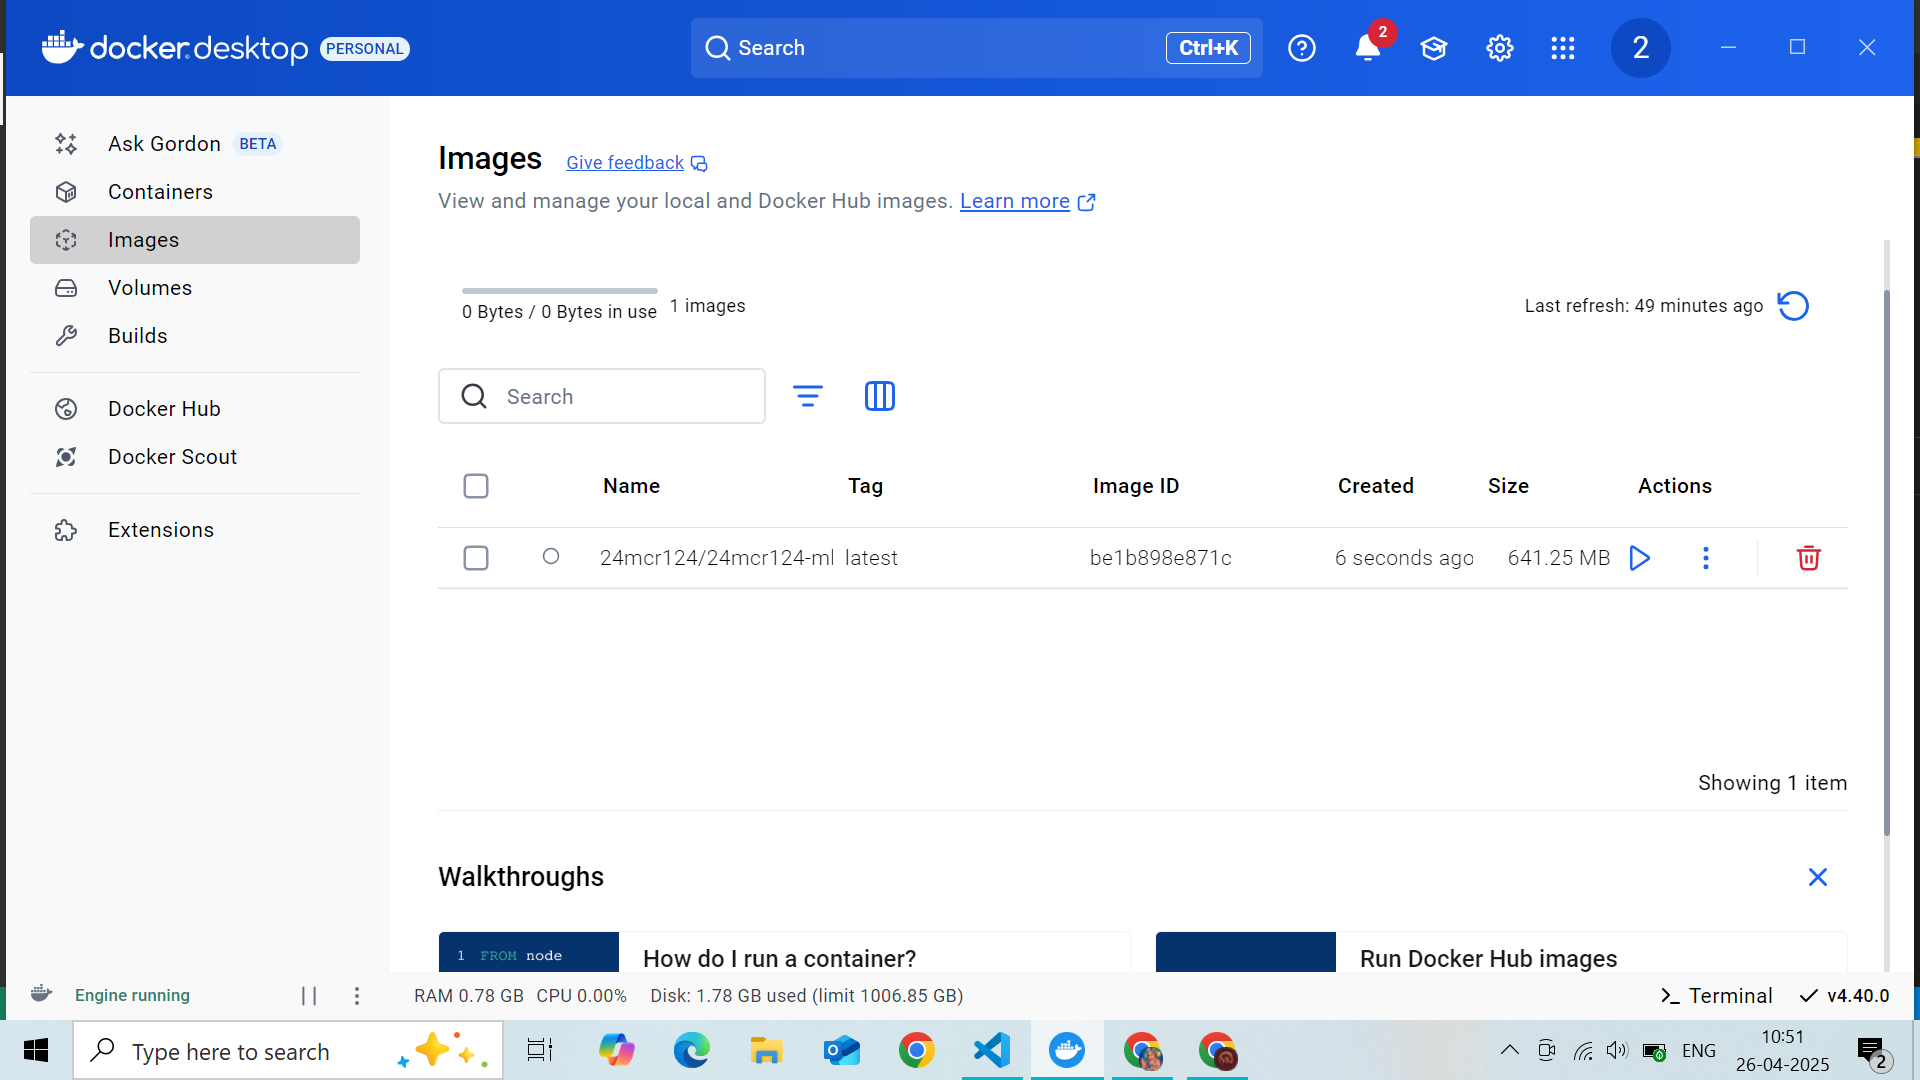
Task: Select all images checkbox in header
Action: [x=476, y=486]
